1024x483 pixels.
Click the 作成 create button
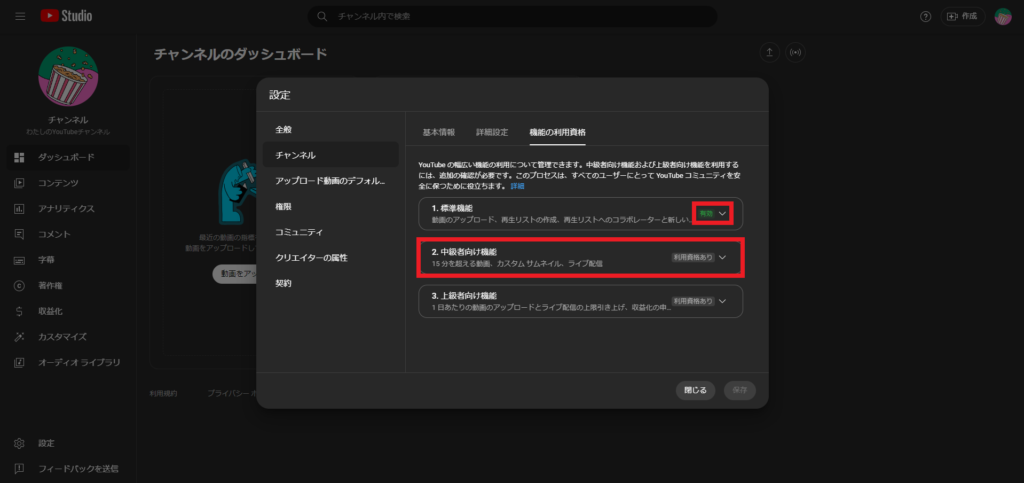click(x=962, y=16)
